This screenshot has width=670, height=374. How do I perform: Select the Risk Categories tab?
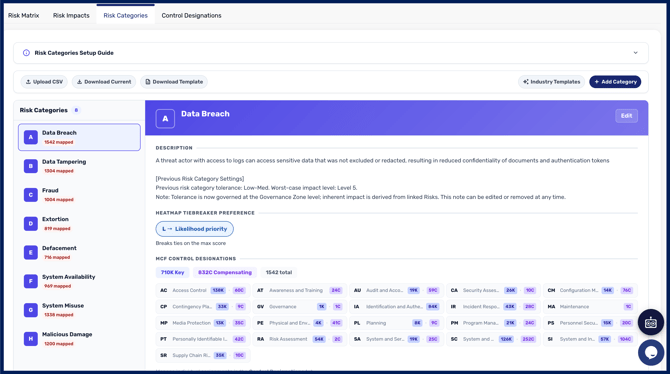tap(126, 15)
